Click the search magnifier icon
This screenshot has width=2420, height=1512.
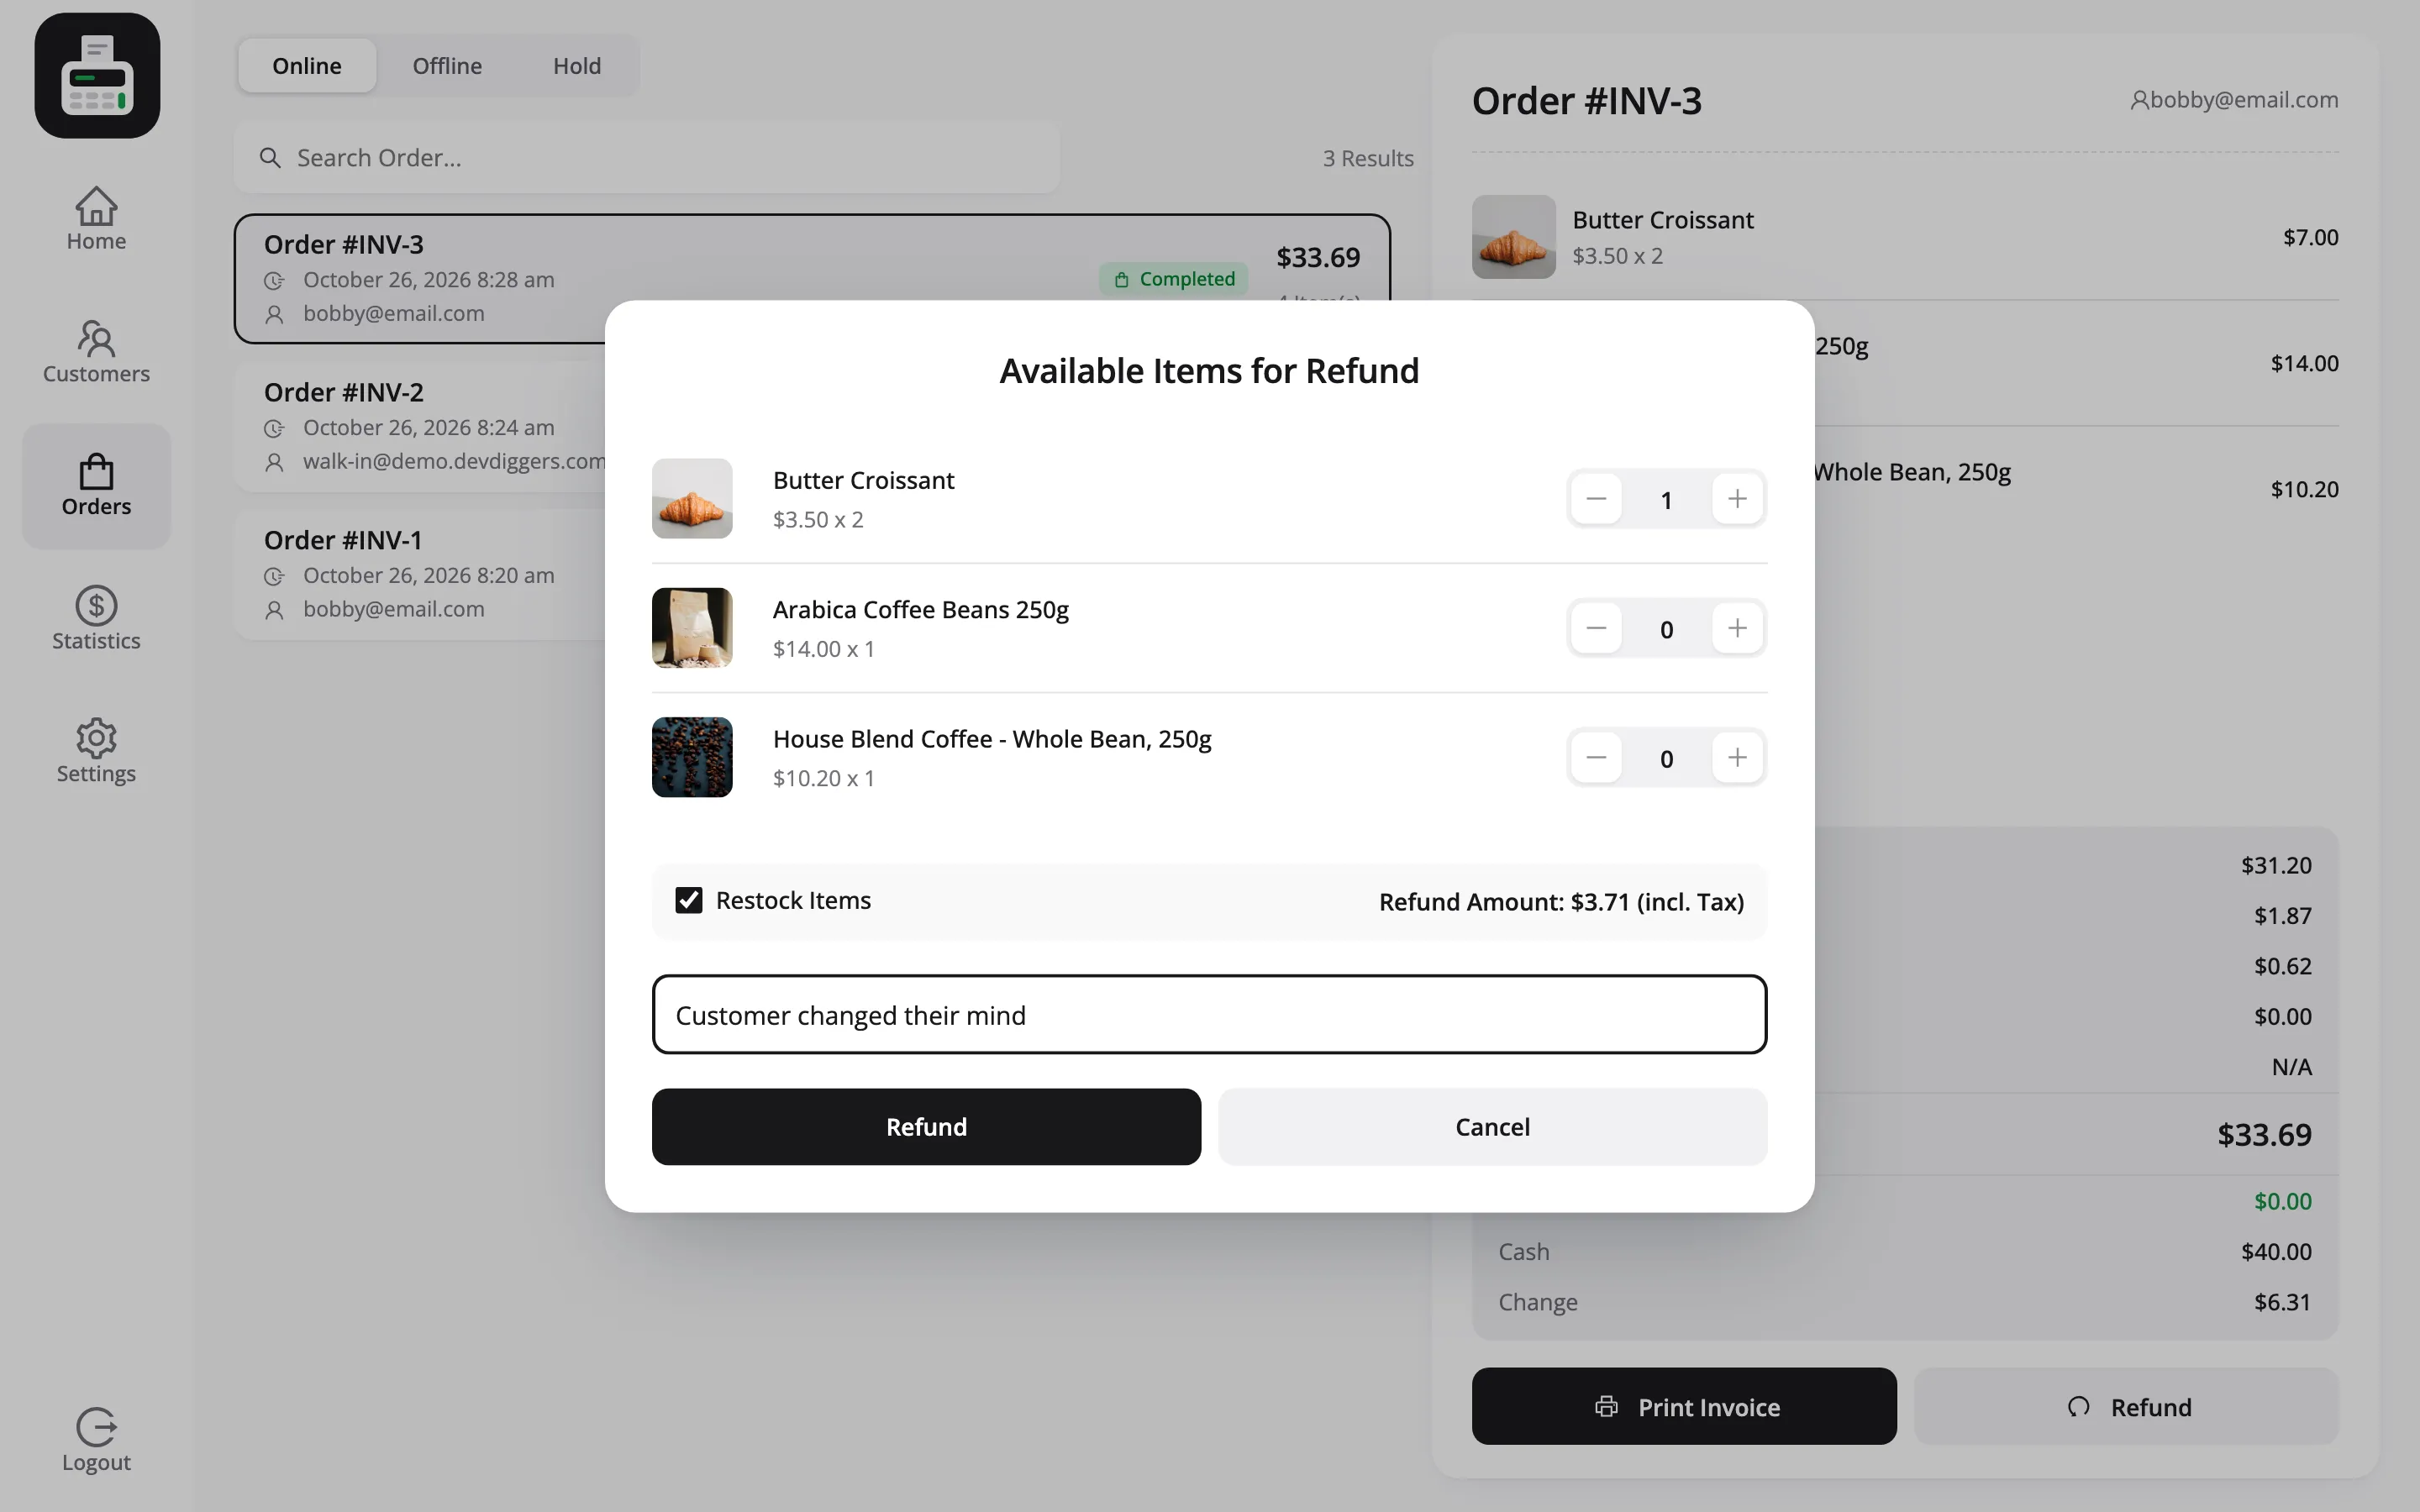[270, 158]
